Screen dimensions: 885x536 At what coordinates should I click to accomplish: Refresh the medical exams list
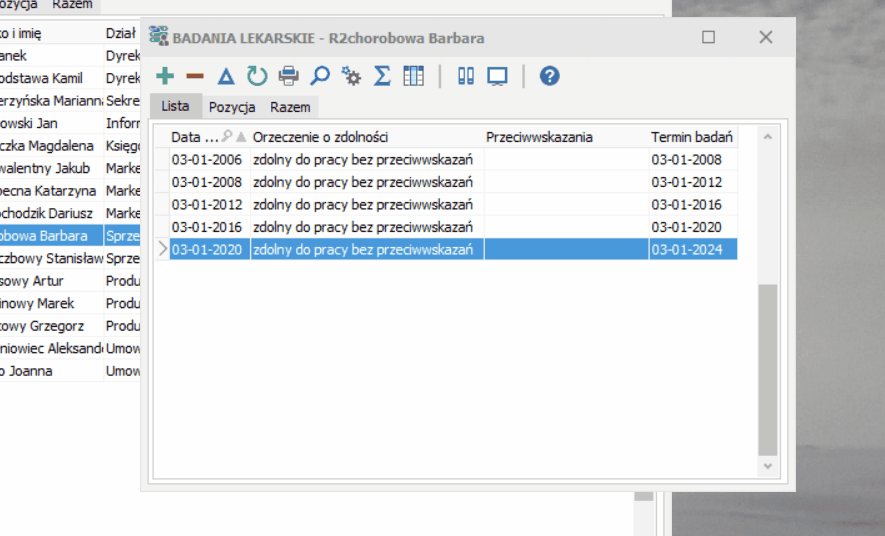click(x=257, y=76)
